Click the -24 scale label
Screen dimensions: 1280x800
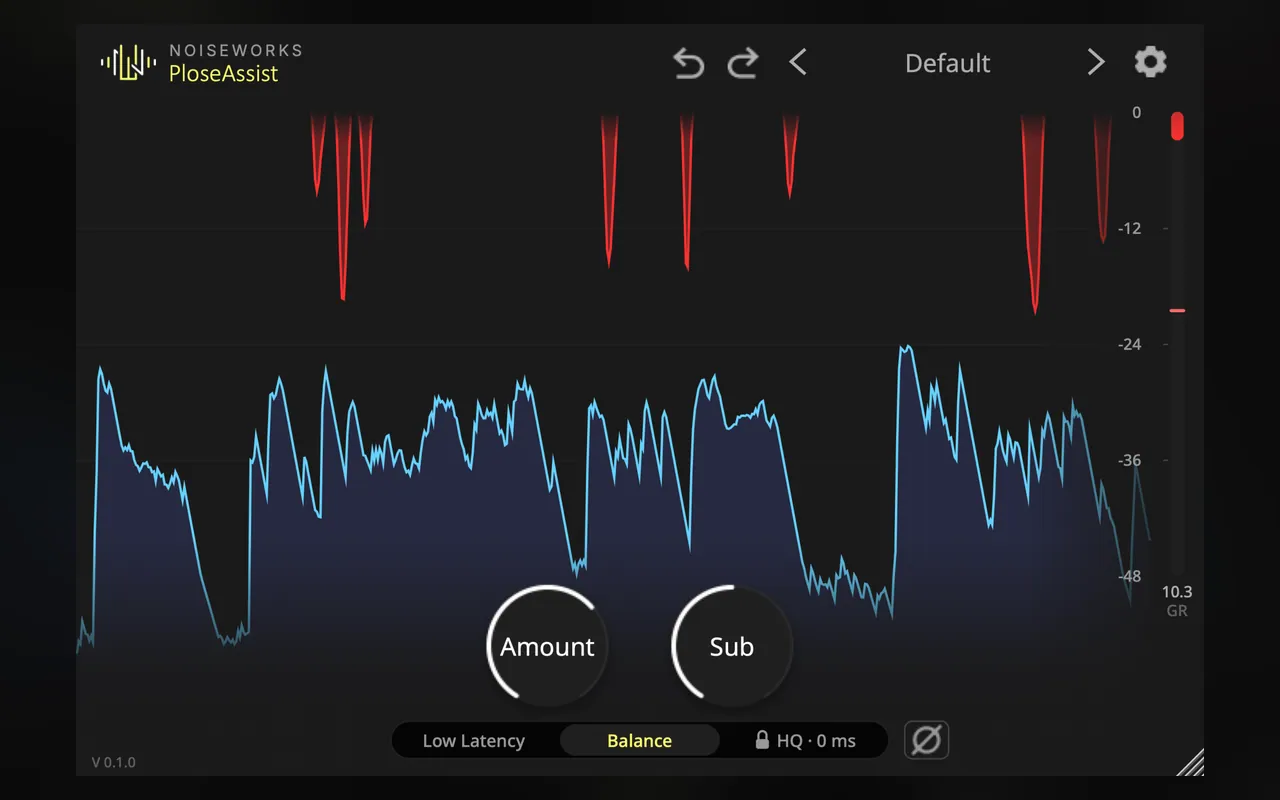coord(1129,344)
